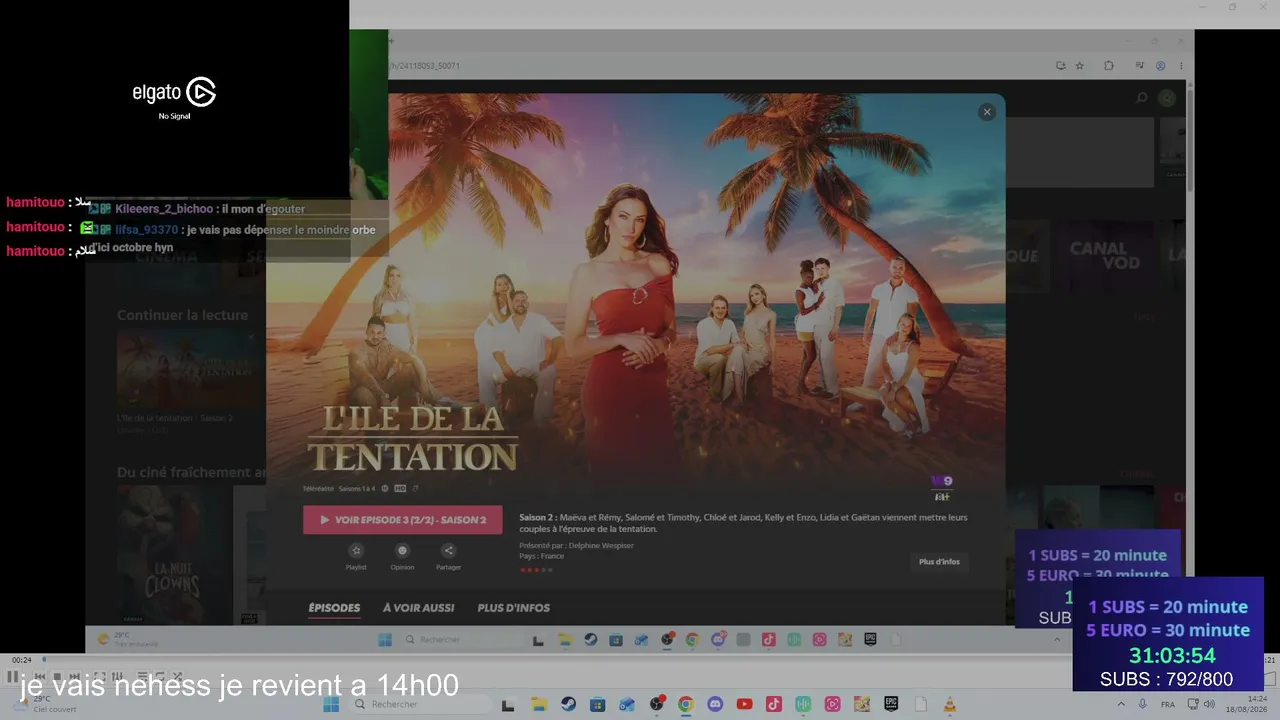Toggle loop mode in media player
The height and width of the screenshot is (720, 1280).
click(159, 677)
